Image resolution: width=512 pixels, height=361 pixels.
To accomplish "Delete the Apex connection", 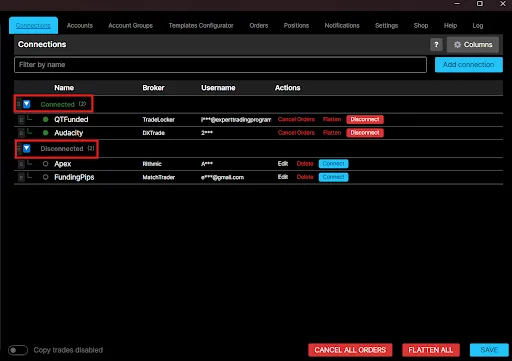I will 305,164.
